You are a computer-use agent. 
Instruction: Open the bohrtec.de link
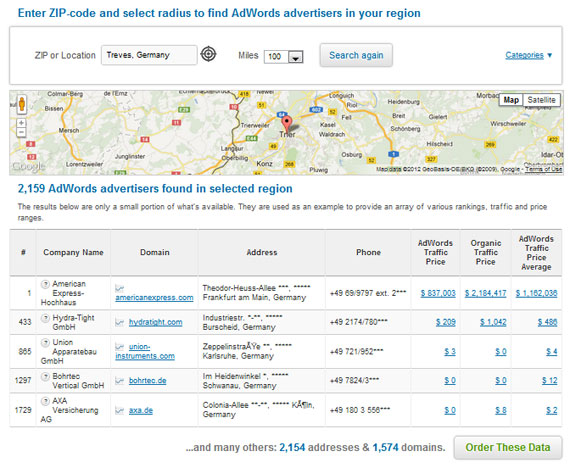pyautogui.click(x=148, y=381)
